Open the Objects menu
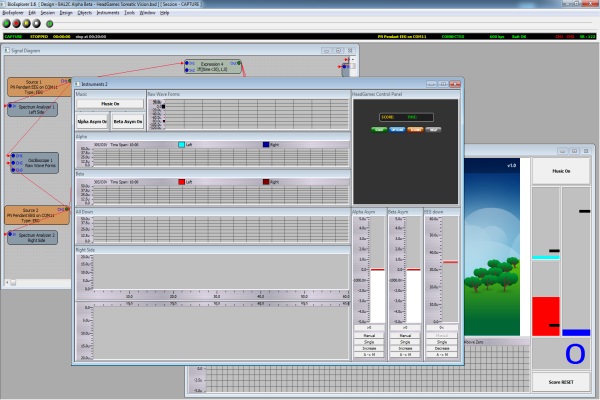 coord(85,13)
